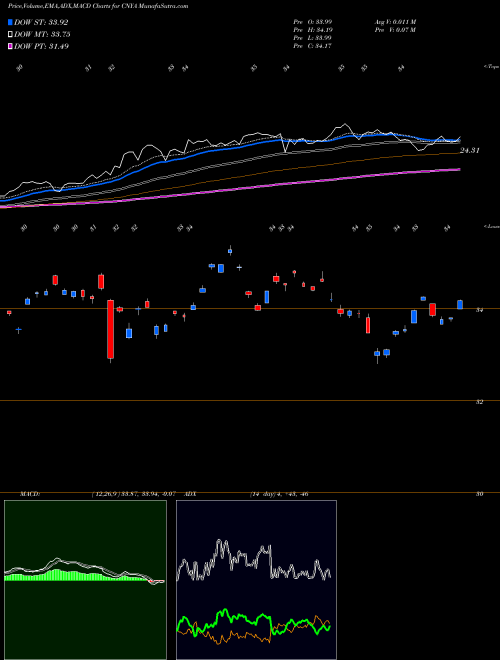Open the dark blue ADX indicator panel
Screen dimensions: 500x660
[x=256, y=580]
